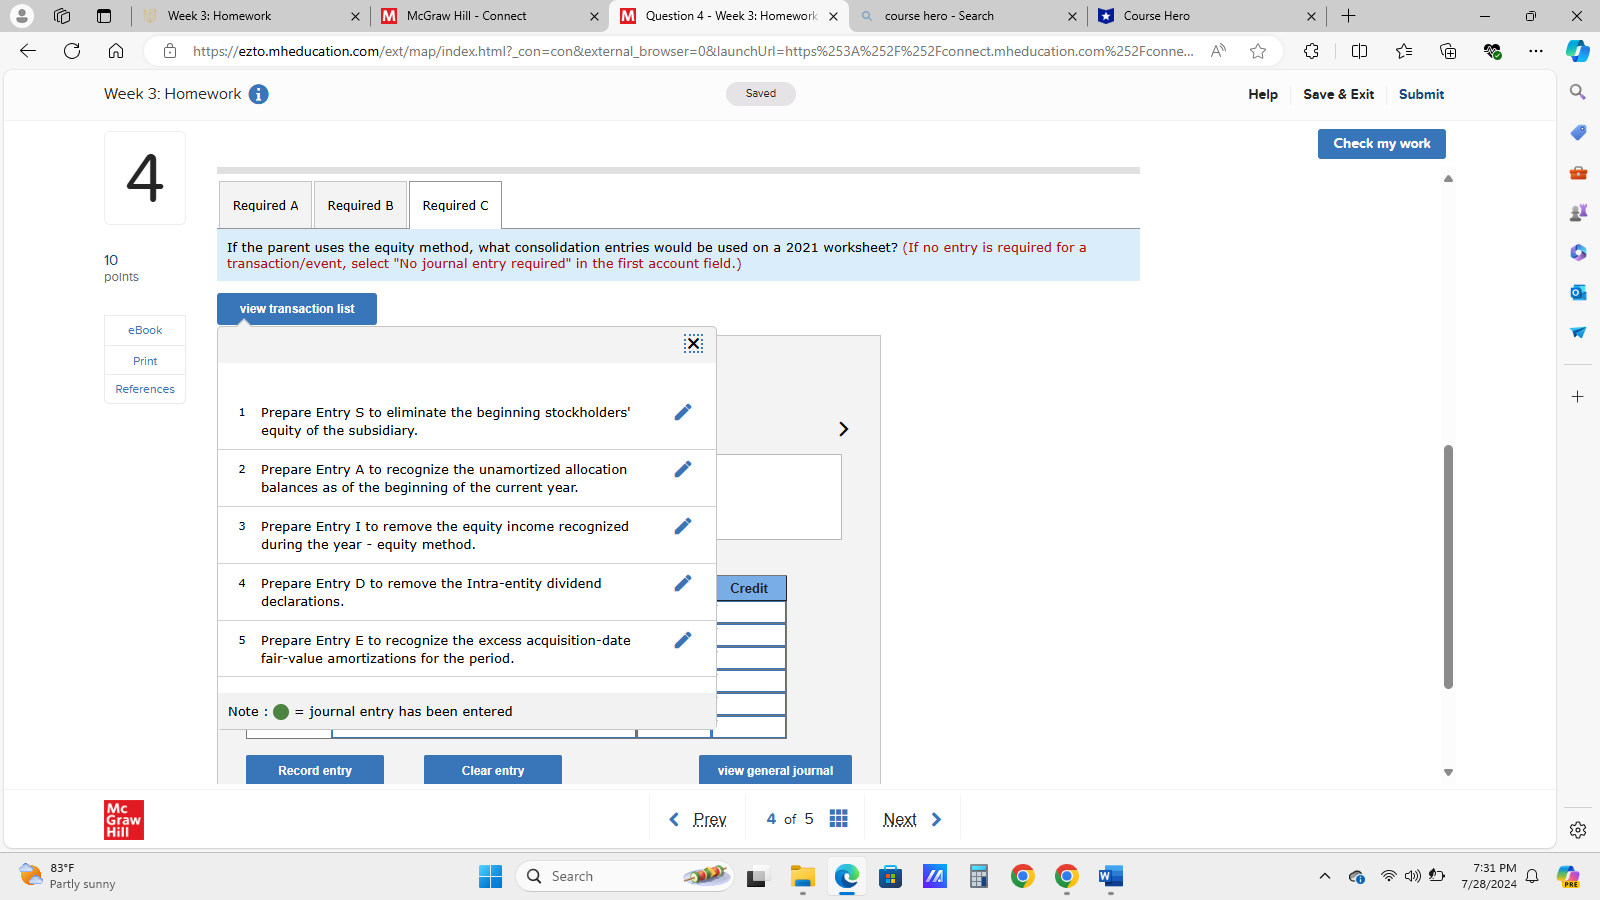The width and height of the screenshot is (1600, 900).
Task: Click the Check my work button
Action: (x=1382, y=144)
